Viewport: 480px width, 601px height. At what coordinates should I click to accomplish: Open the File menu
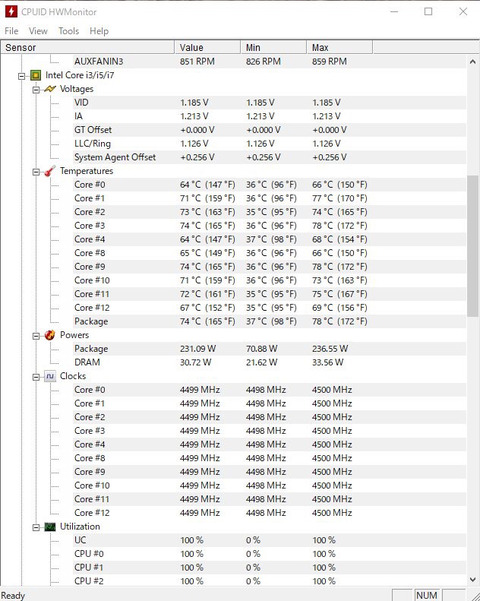(x=11, y=31)
